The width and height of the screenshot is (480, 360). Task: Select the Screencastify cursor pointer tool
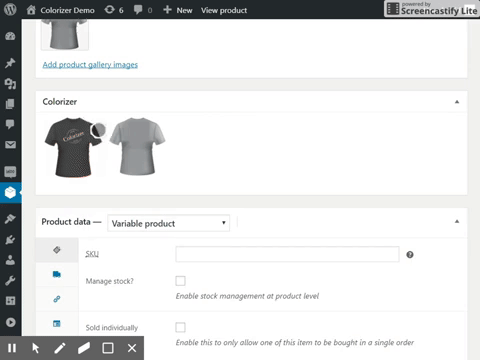click(36, 348)
